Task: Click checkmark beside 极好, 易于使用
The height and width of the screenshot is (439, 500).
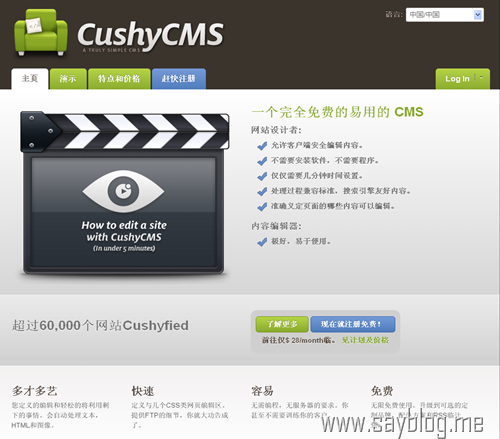Action: pyautogui.click(x=262, y=242)
